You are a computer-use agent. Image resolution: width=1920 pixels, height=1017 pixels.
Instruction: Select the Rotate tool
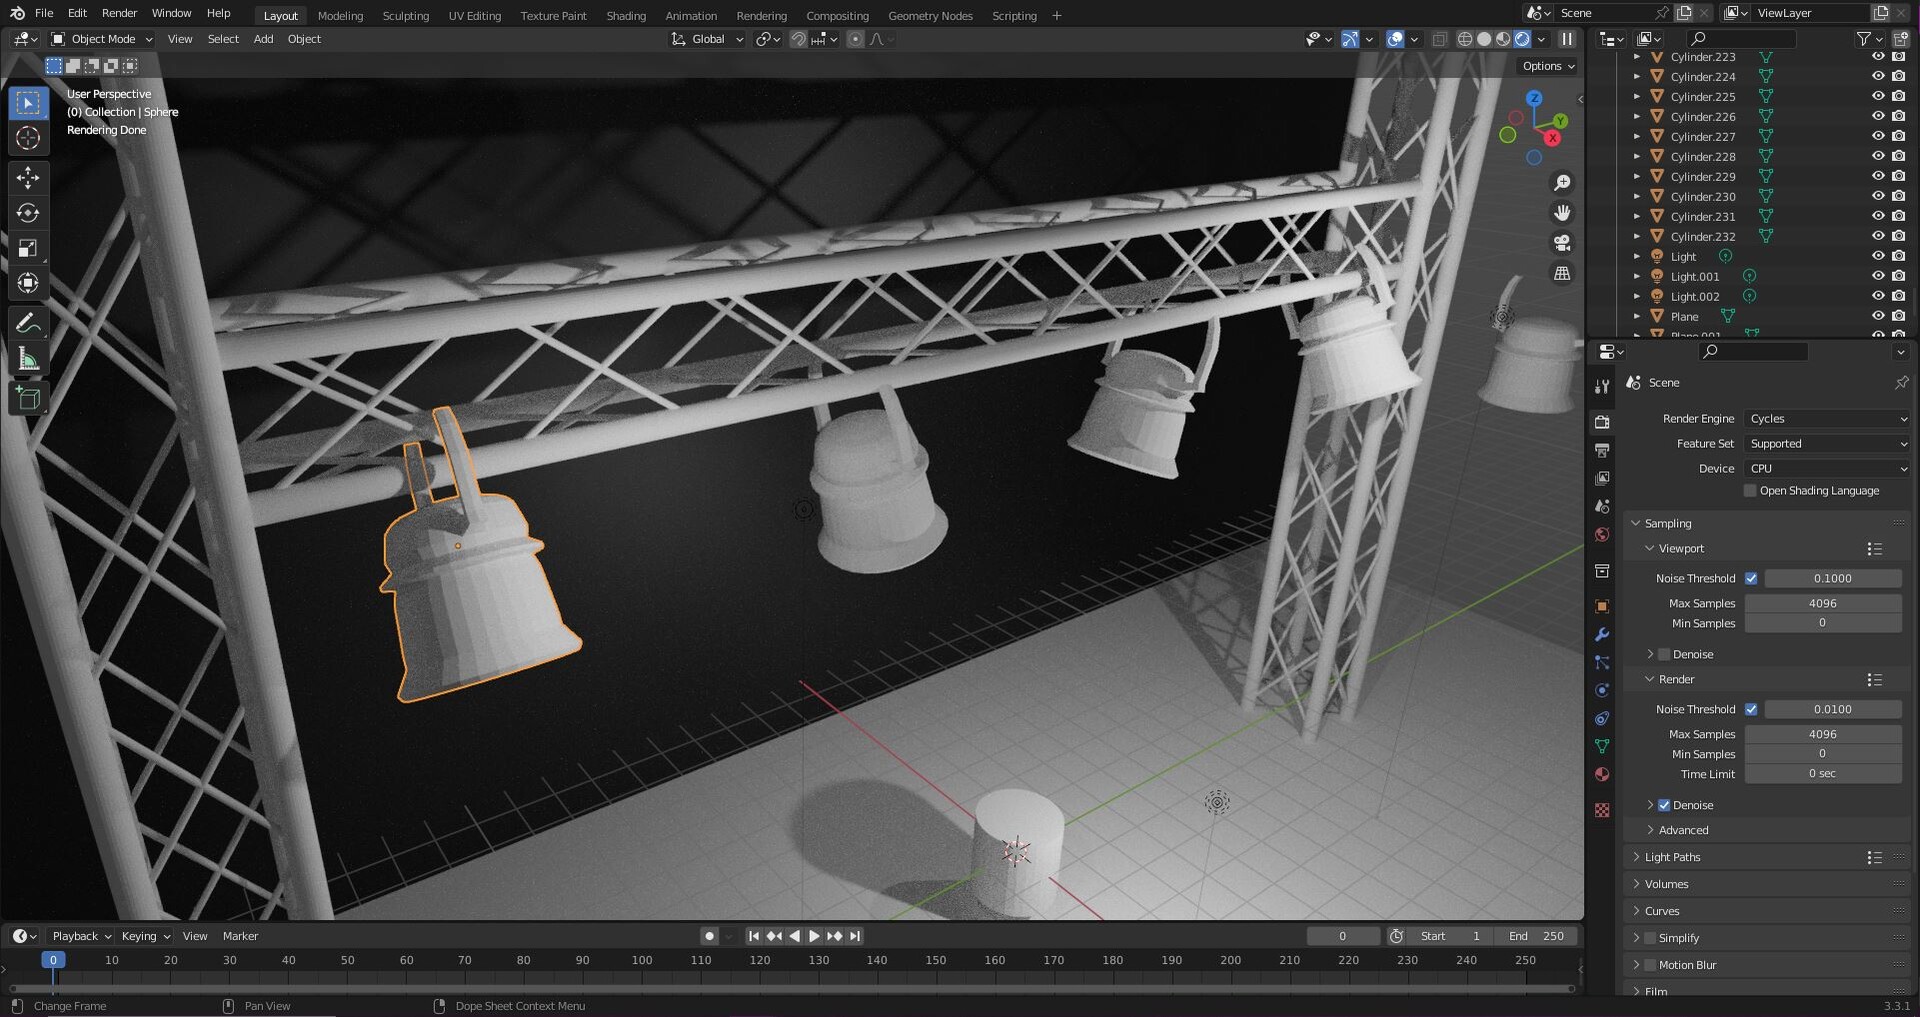28,213
